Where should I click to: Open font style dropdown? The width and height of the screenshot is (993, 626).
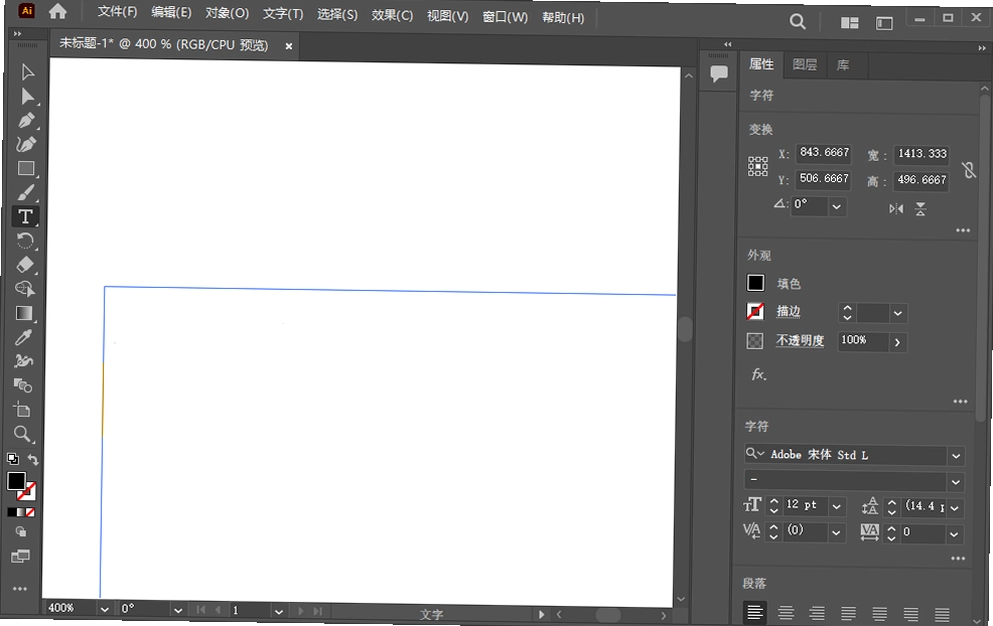(955, 482)
